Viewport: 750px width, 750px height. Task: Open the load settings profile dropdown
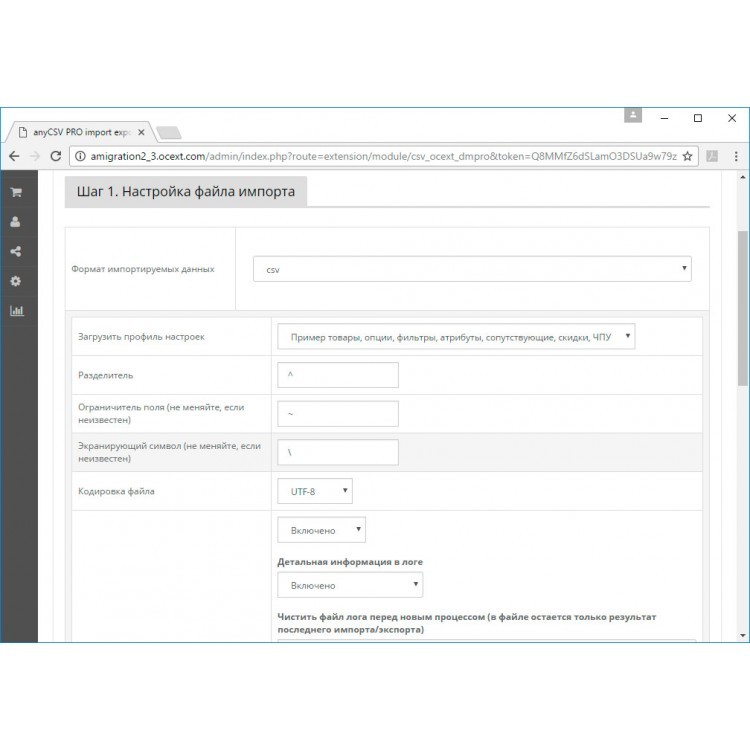point(456,337)
